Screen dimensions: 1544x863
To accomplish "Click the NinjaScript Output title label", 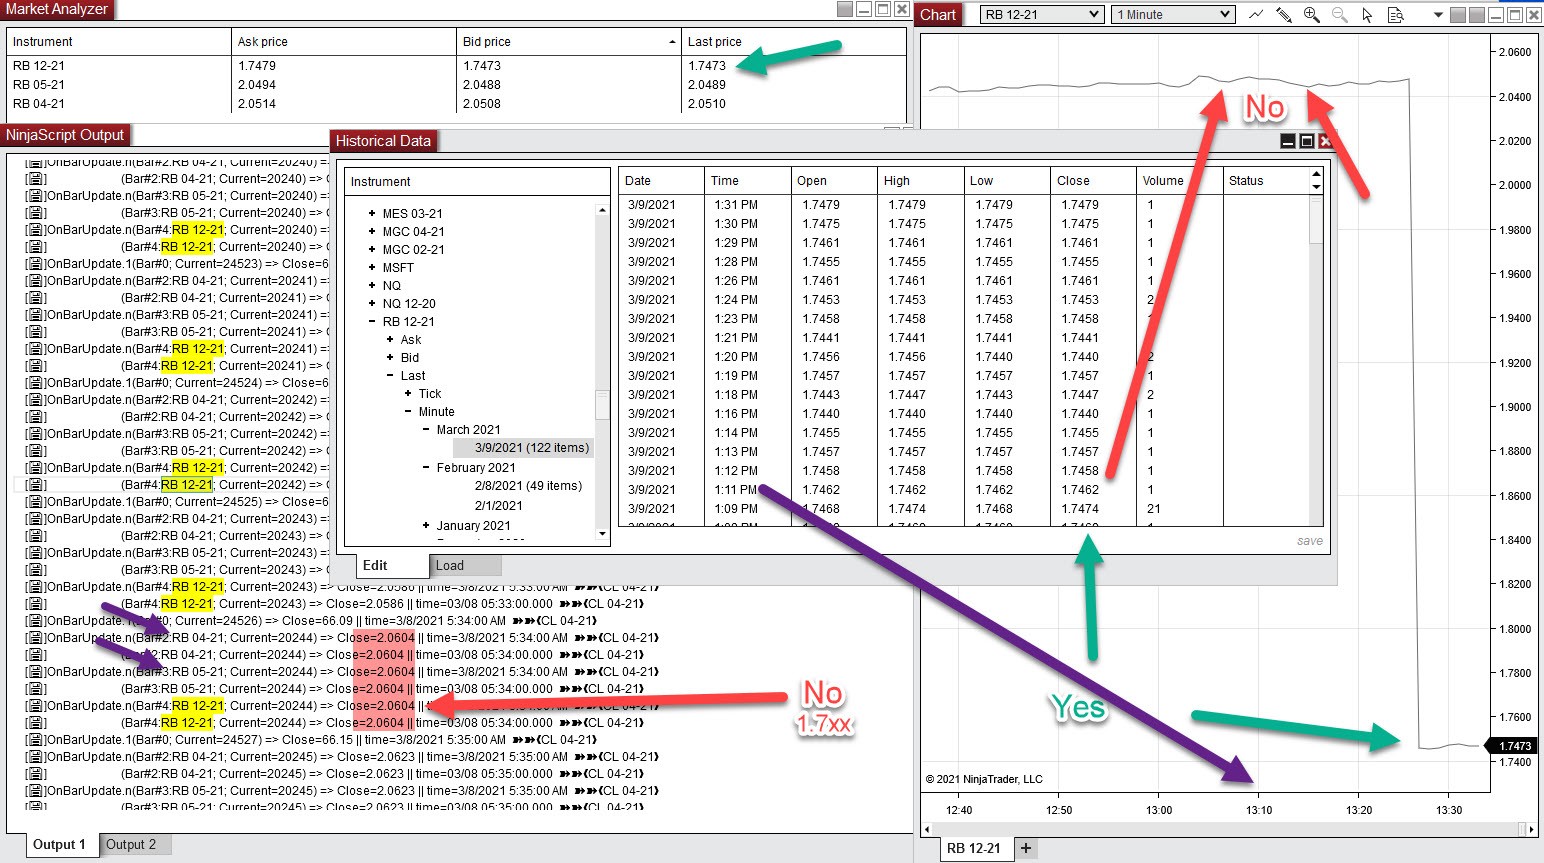I will click(x=65, y=135).
